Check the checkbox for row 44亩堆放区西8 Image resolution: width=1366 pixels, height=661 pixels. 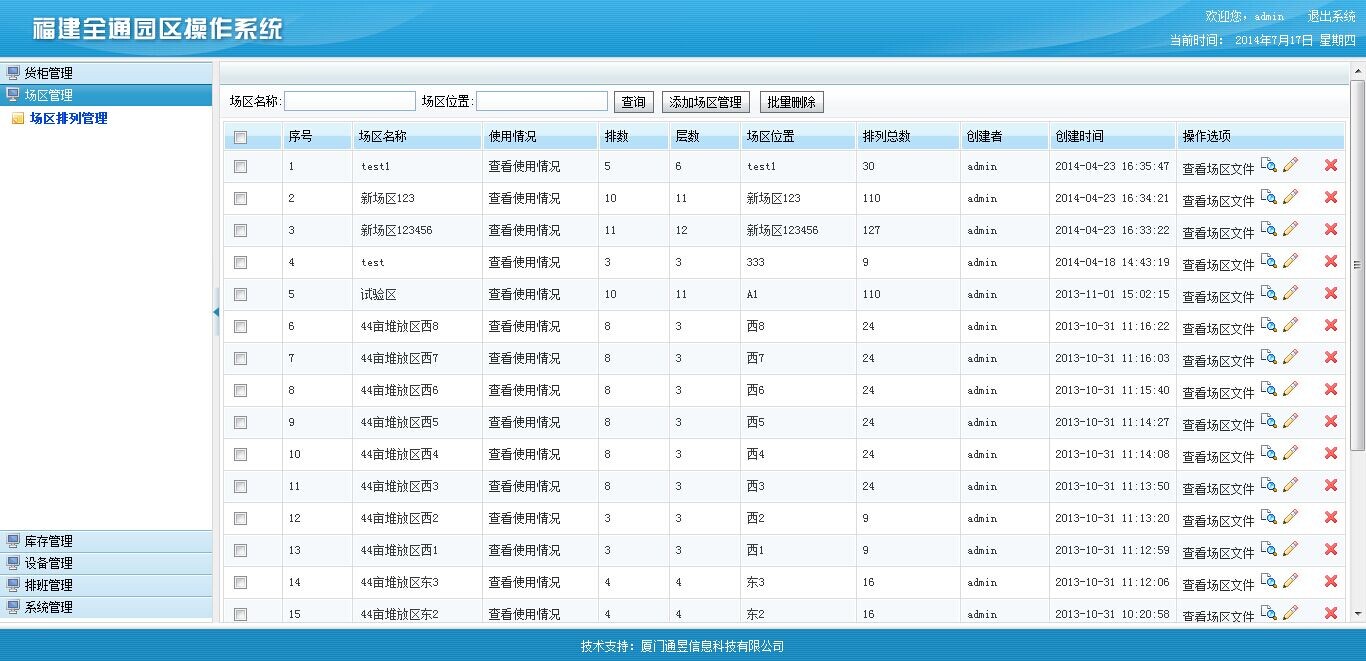tap(240, 327)
